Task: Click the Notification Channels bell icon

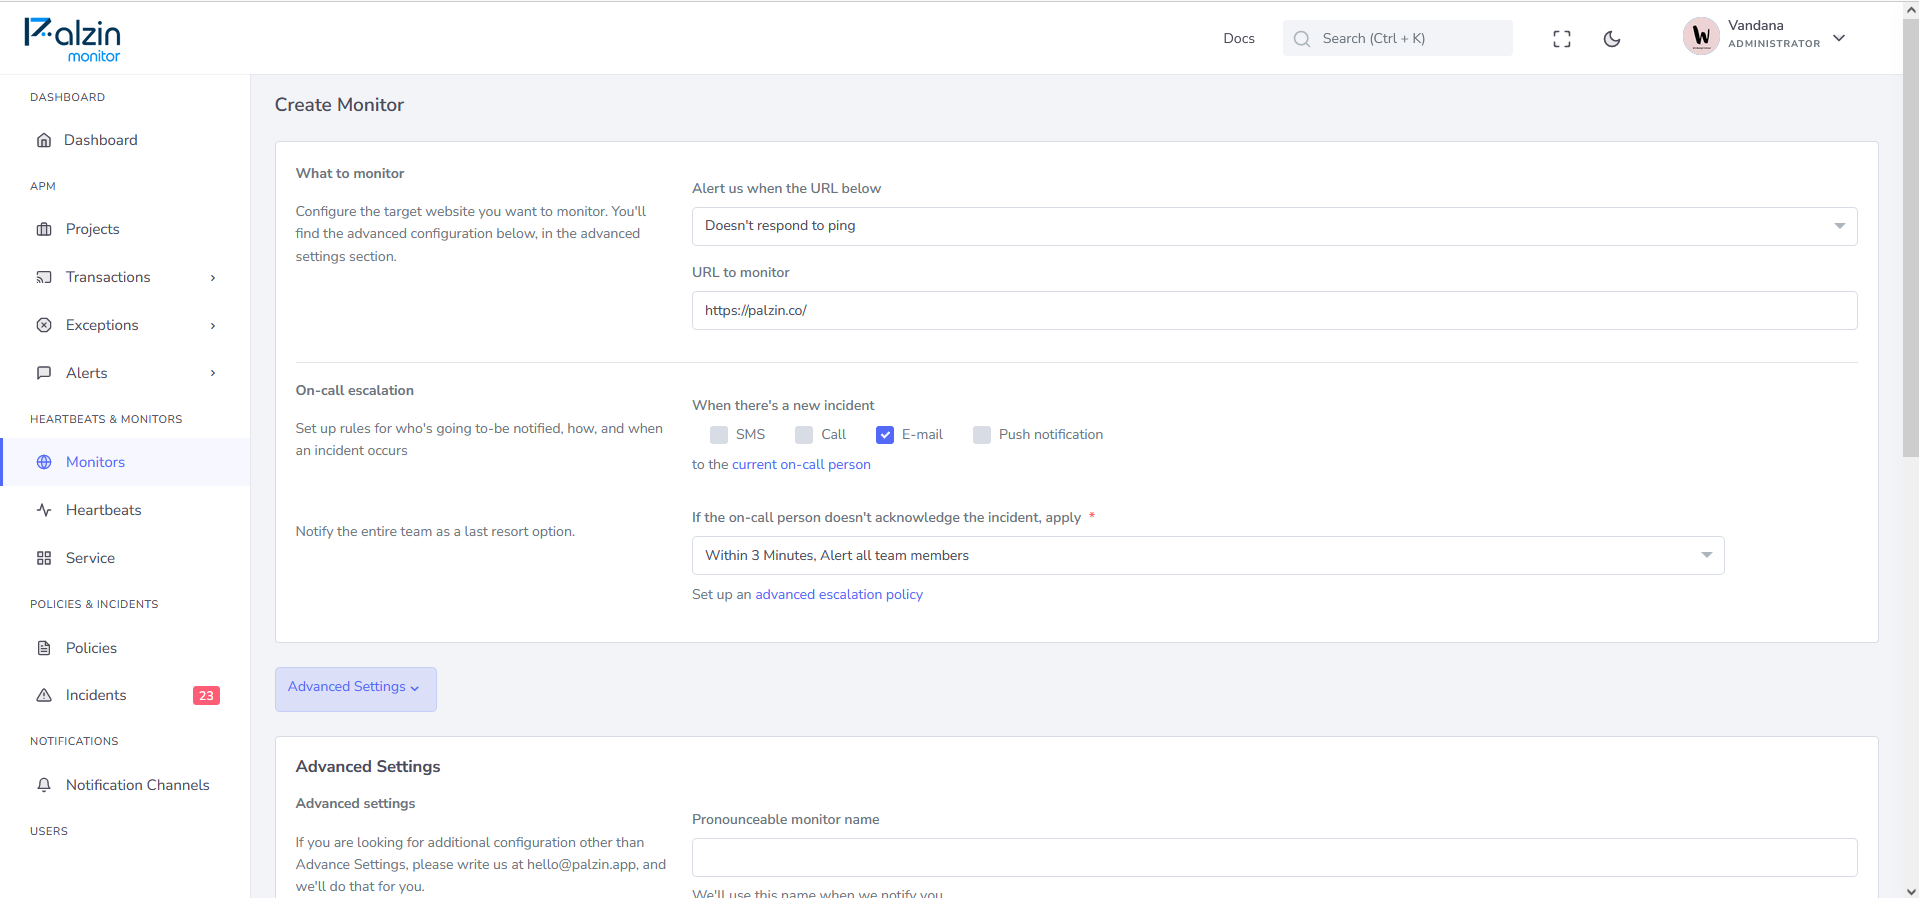Action: [44, 785]
